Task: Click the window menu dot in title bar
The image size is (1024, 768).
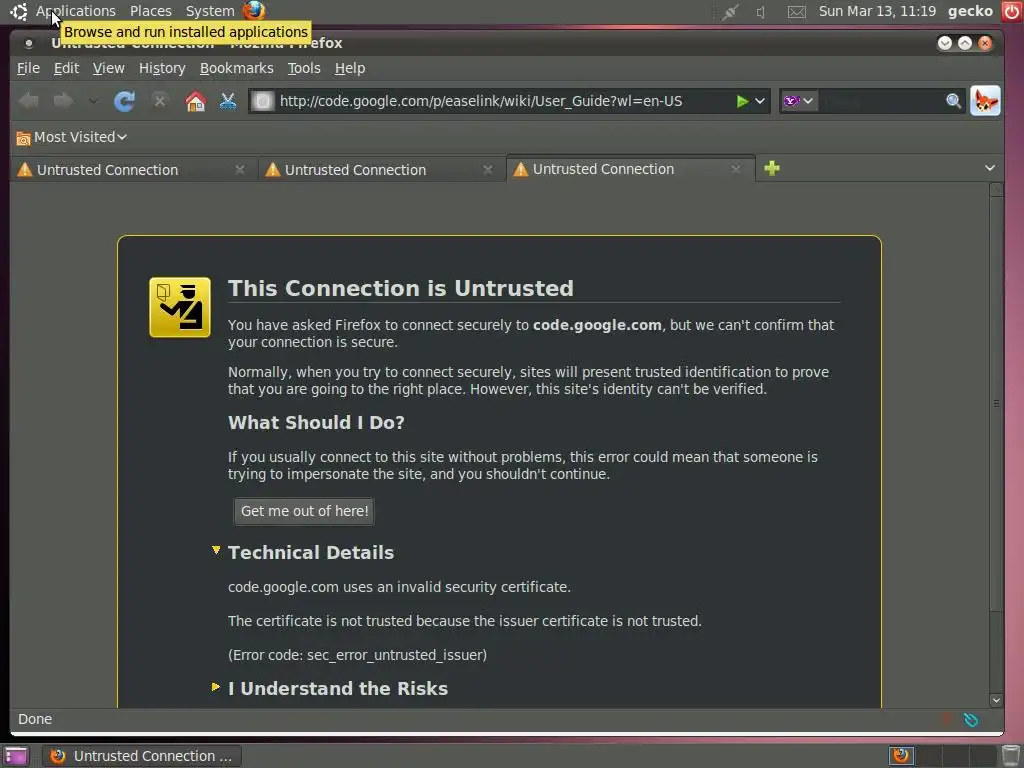Action: [x=28, y=43]
